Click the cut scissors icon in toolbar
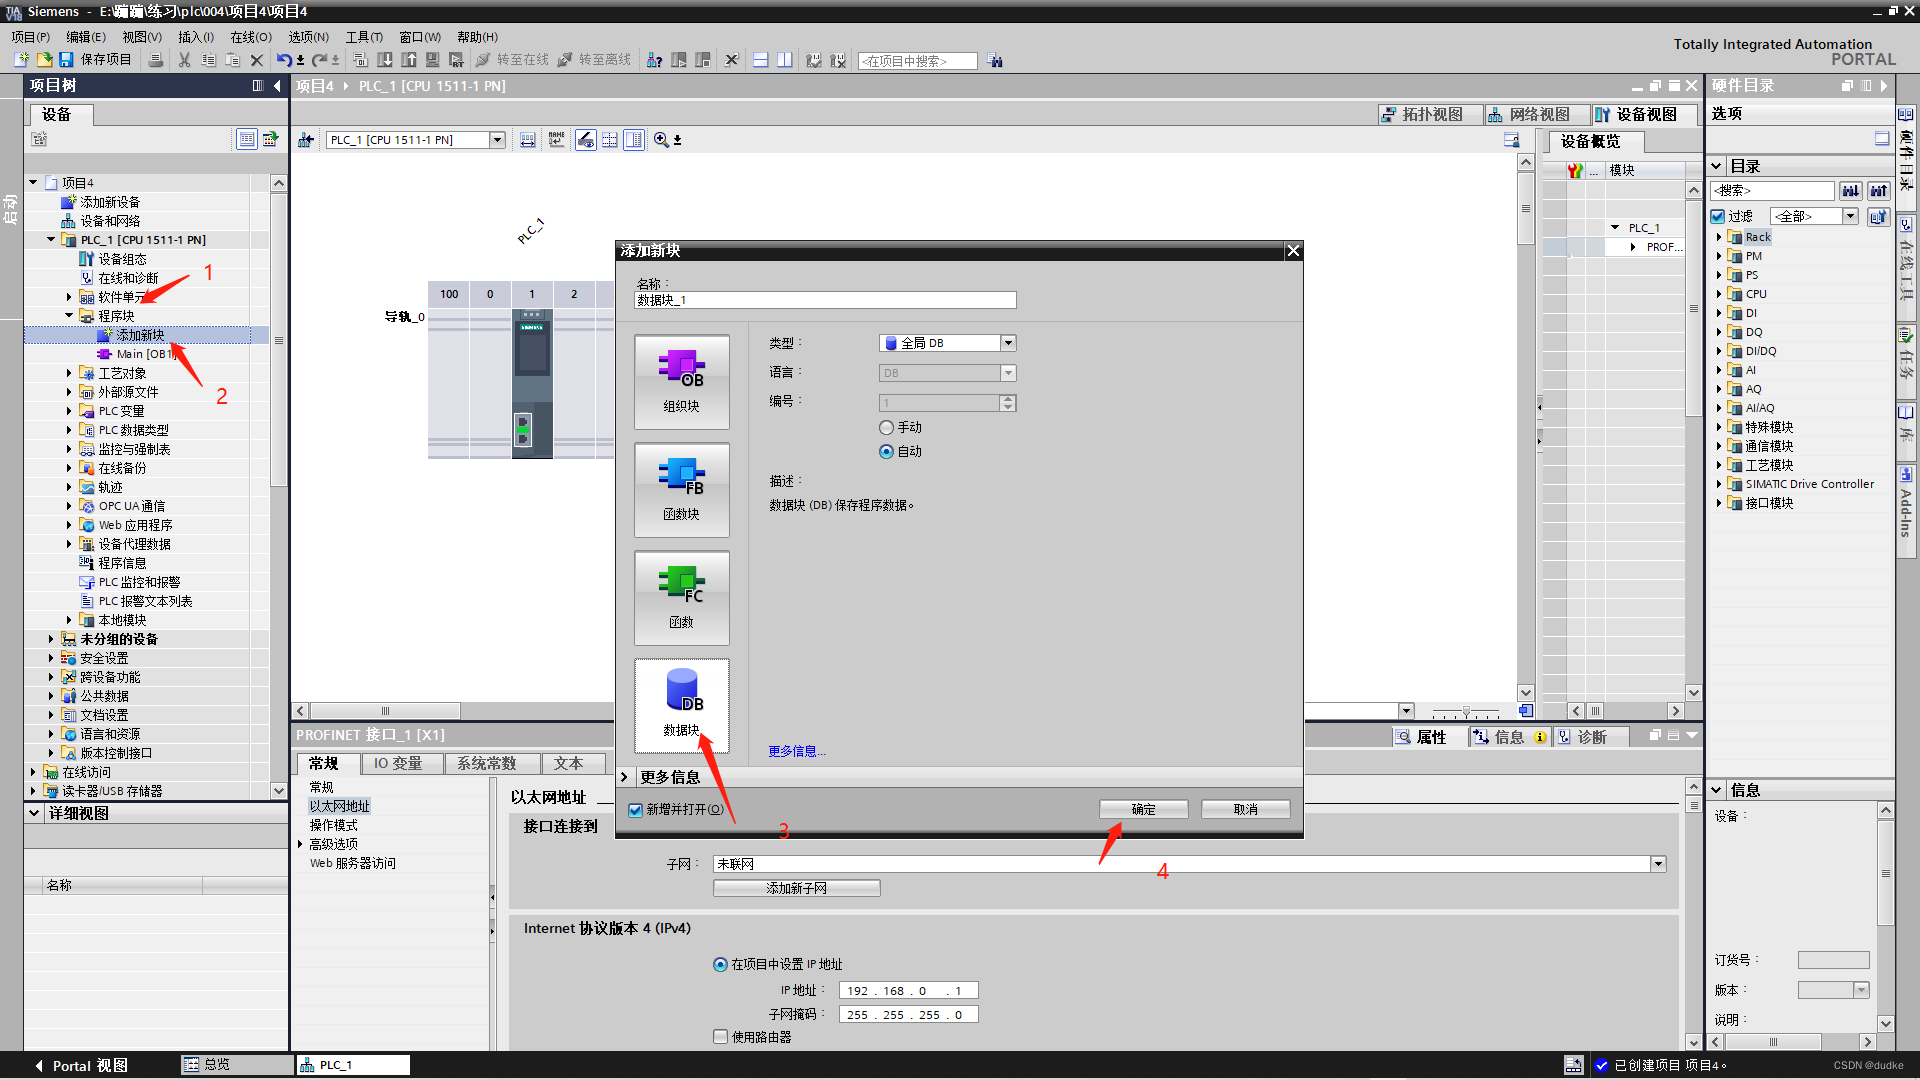This screenshot has height=1080, width=1920. point(184,60)
